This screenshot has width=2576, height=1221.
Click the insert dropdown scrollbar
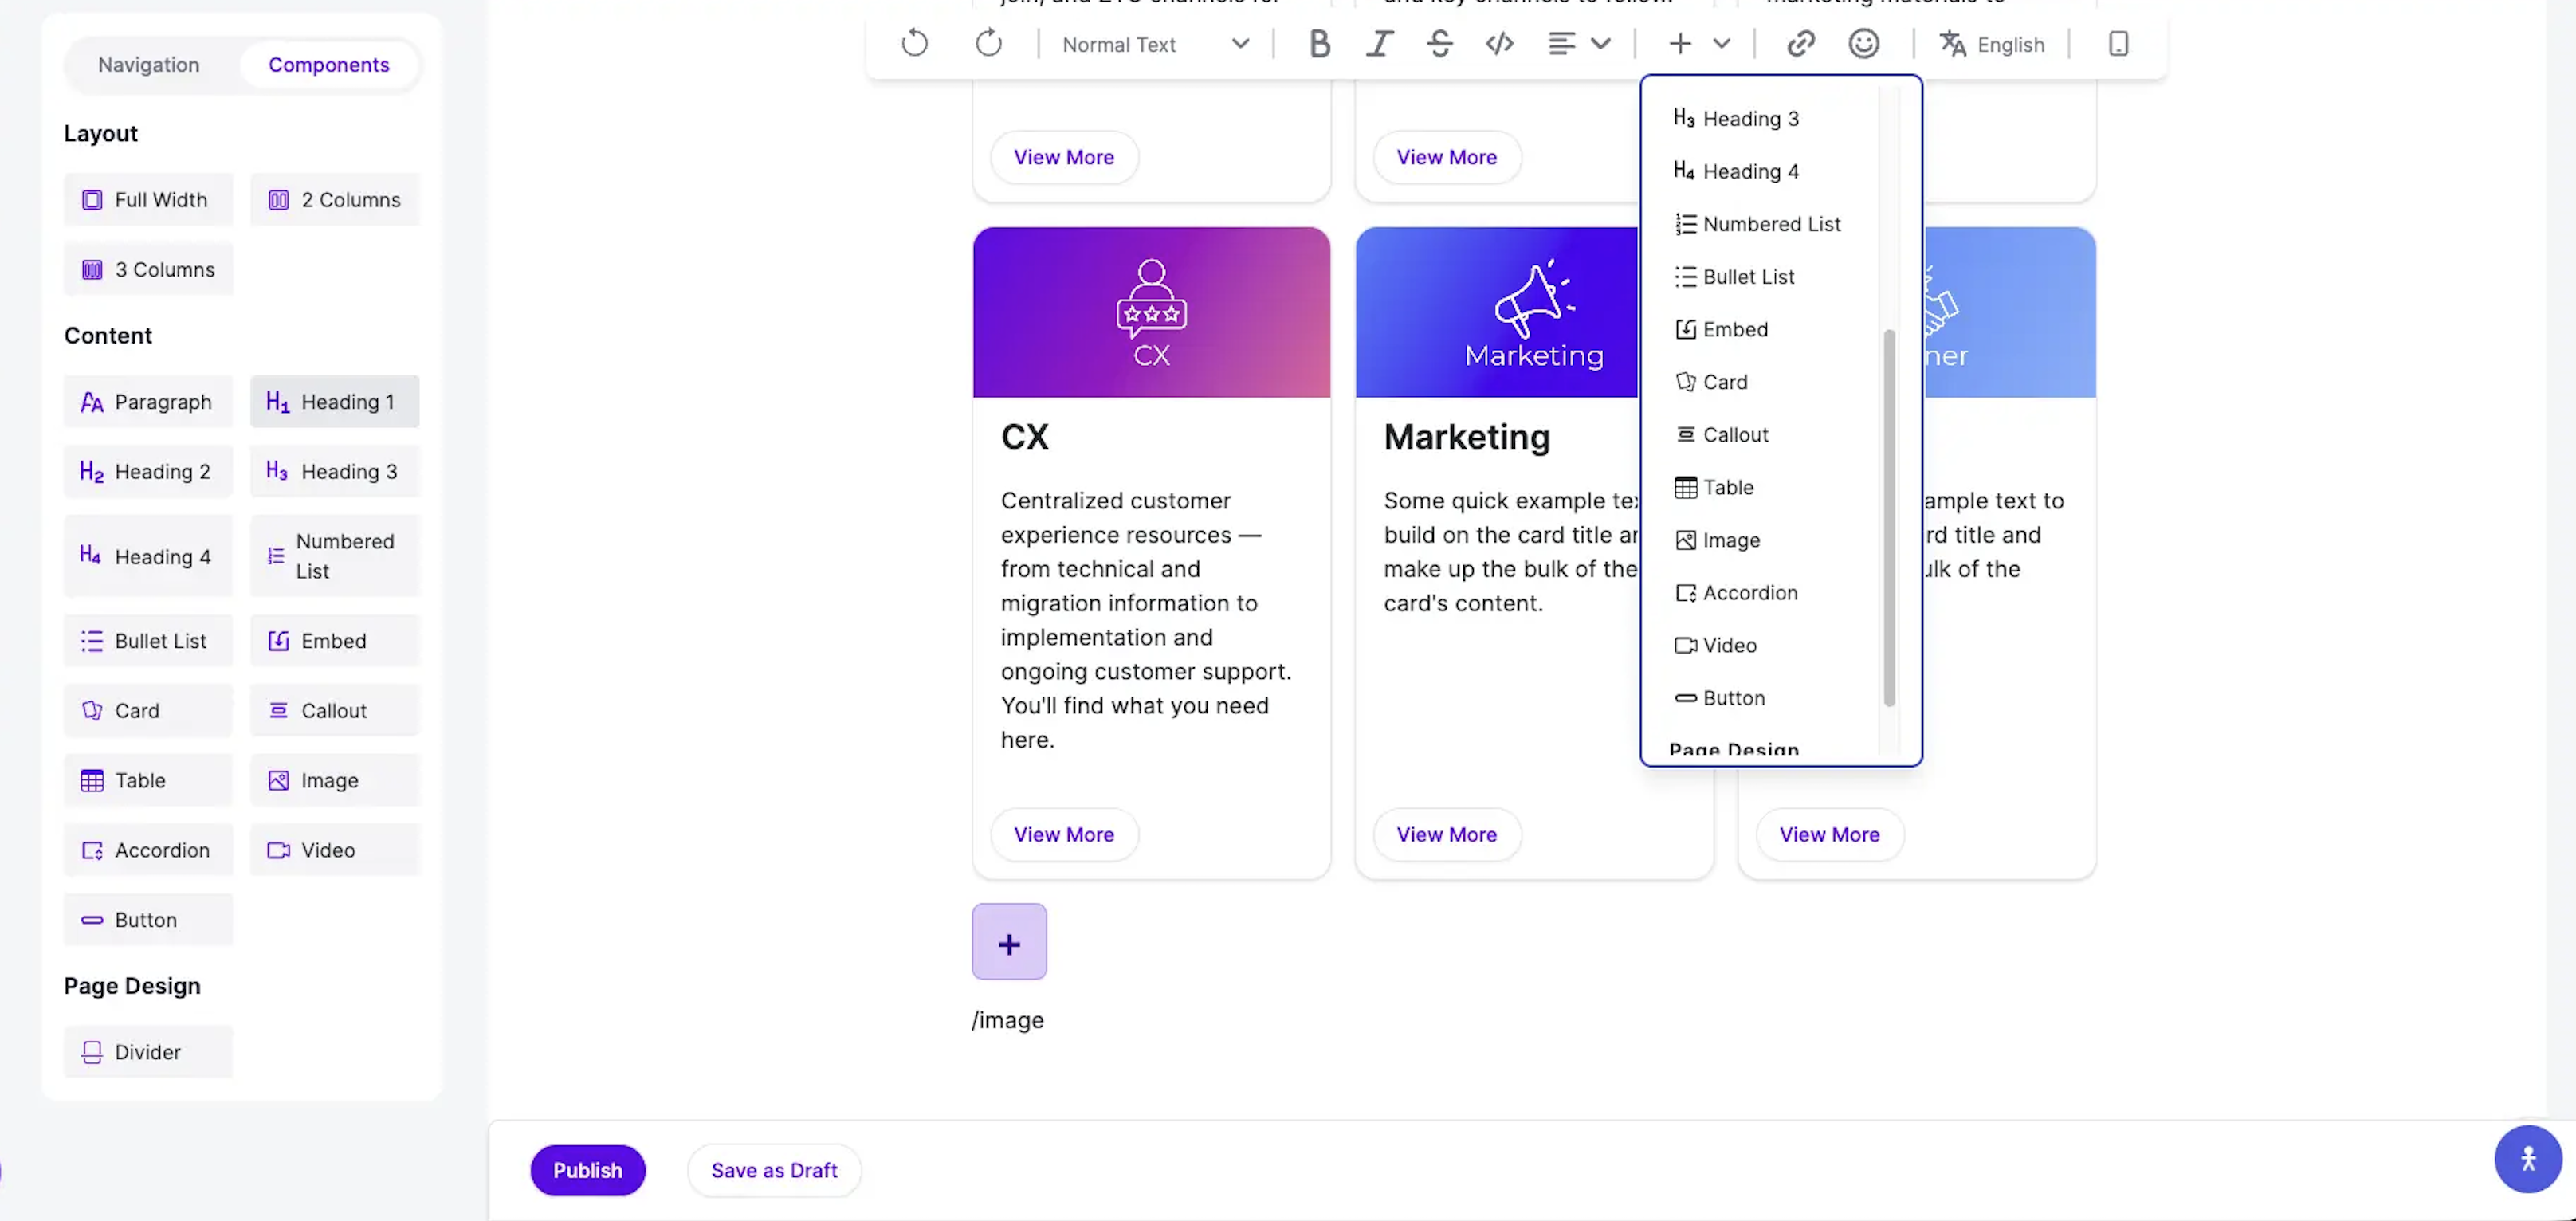click(1889, 518)
